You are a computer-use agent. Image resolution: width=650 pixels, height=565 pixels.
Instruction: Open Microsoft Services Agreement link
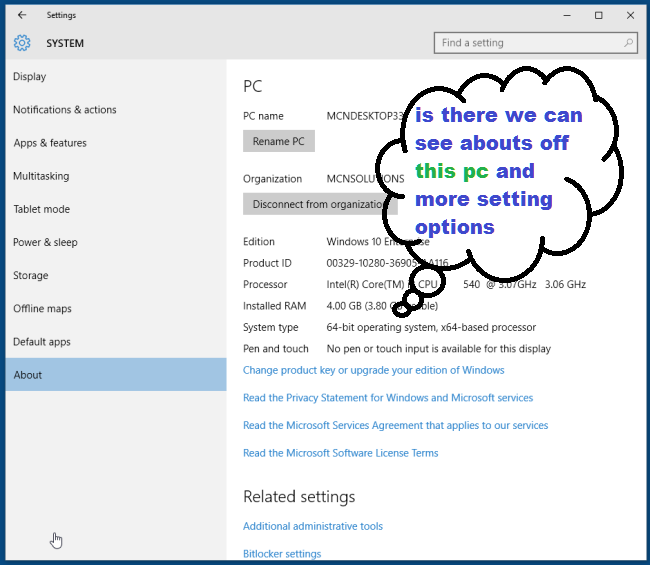click(395, 425)
